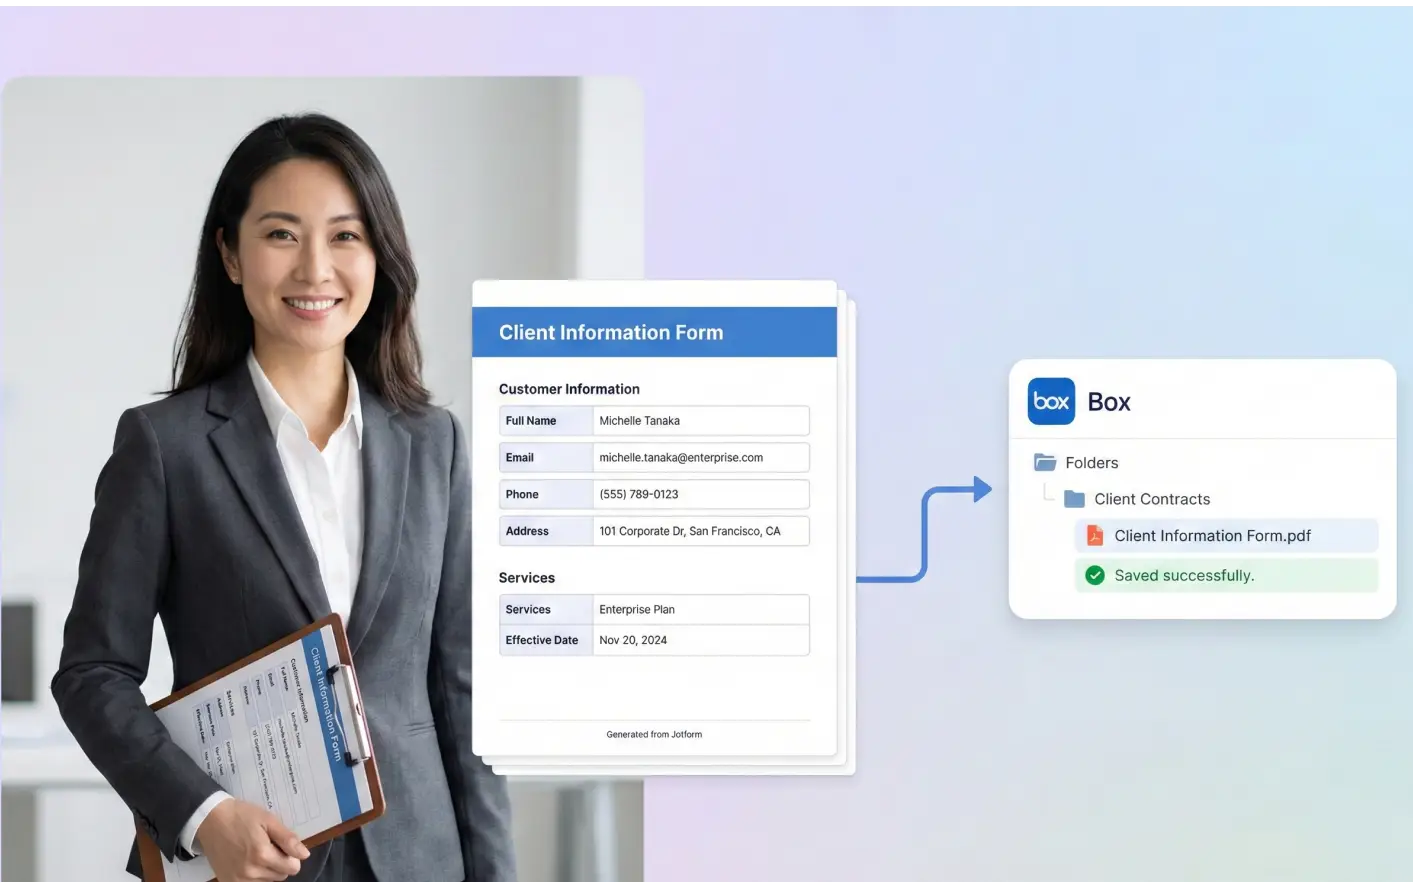
Task: Click the open Folders icon
Action: (1045, 463)
